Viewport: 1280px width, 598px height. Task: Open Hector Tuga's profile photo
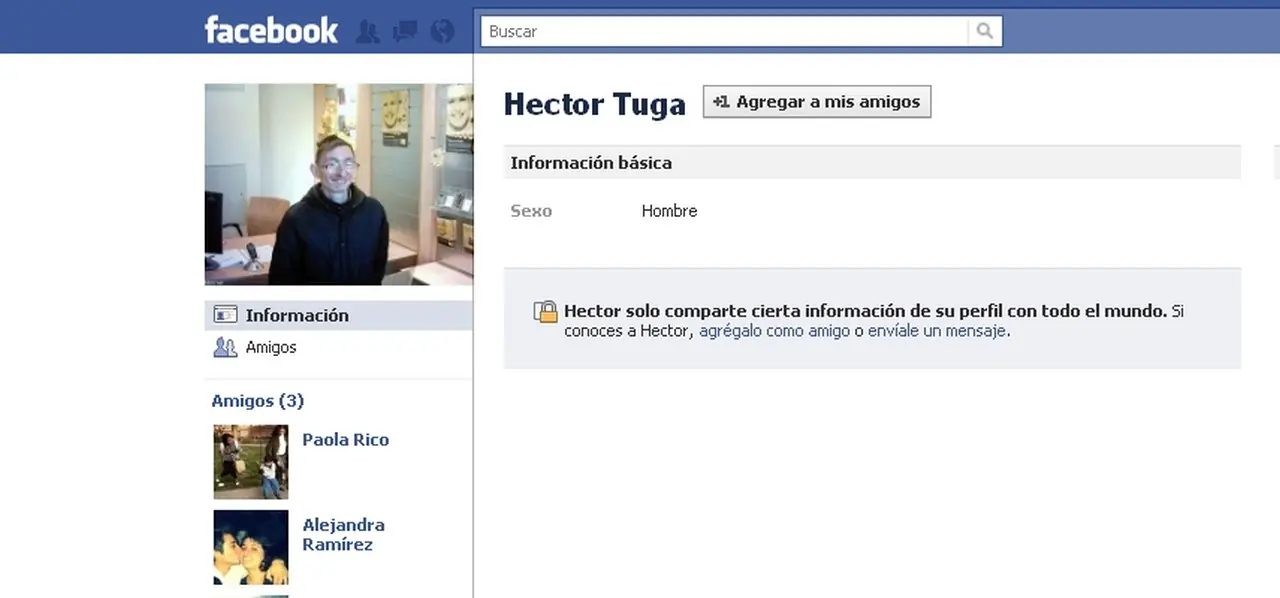[x=339, y=184]
